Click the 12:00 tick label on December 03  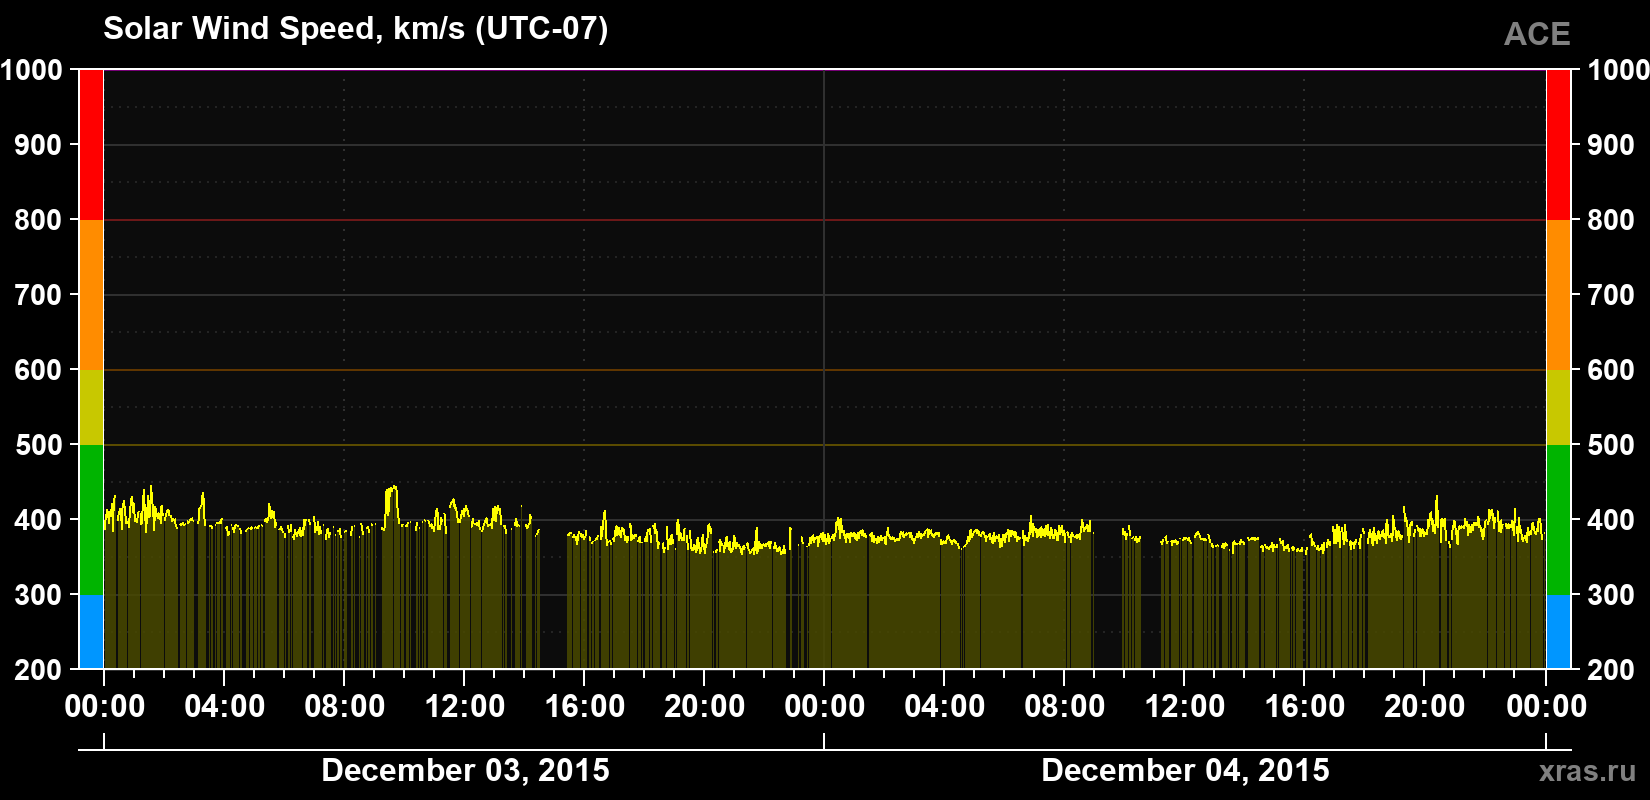pyautogui.click(x=465, y=706)
